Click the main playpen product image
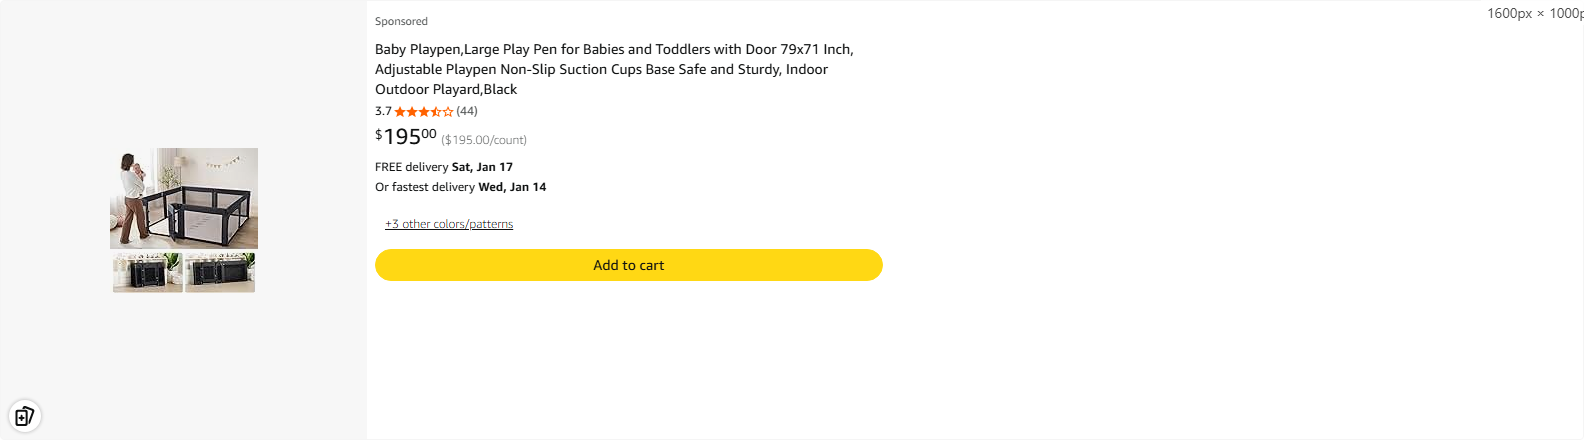 (184, 198)
